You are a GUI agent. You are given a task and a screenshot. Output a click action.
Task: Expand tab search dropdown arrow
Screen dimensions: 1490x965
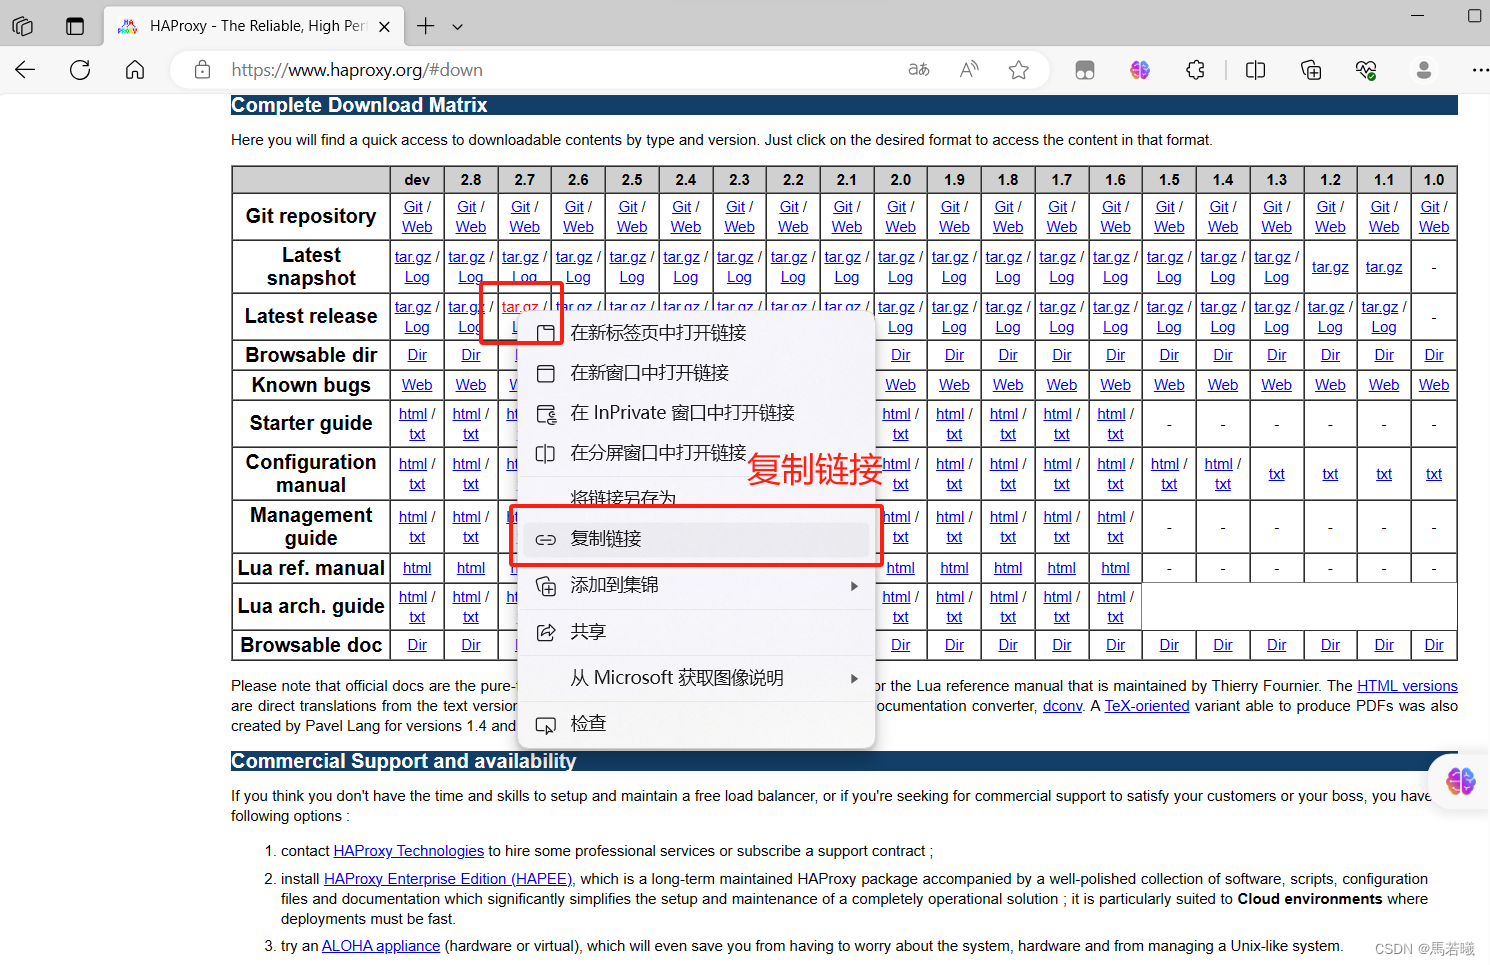[x=458, y=26]
